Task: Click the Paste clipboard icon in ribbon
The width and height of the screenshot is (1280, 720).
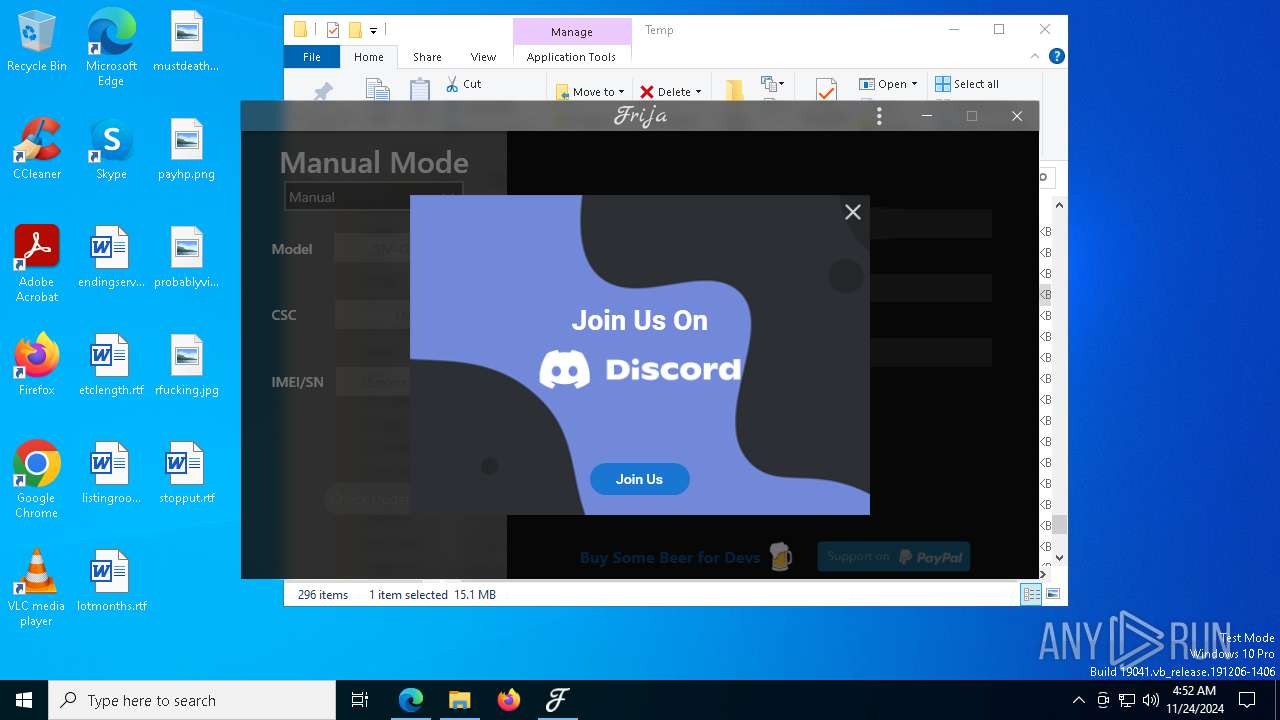Action: tap(420, 90)
